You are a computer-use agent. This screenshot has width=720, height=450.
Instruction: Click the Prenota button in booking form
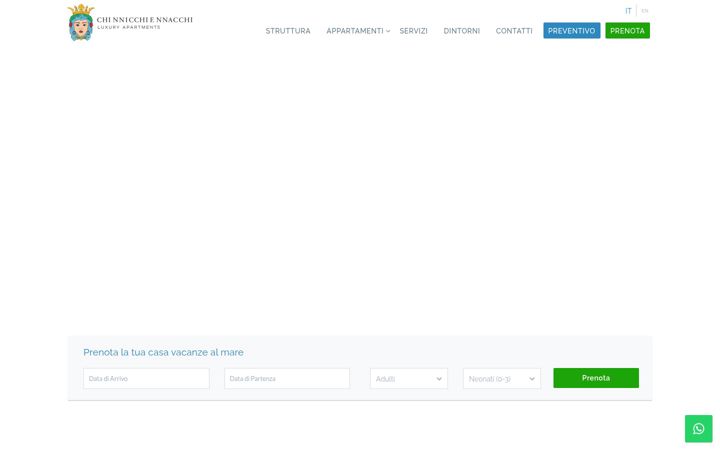(x=596, y=378)
